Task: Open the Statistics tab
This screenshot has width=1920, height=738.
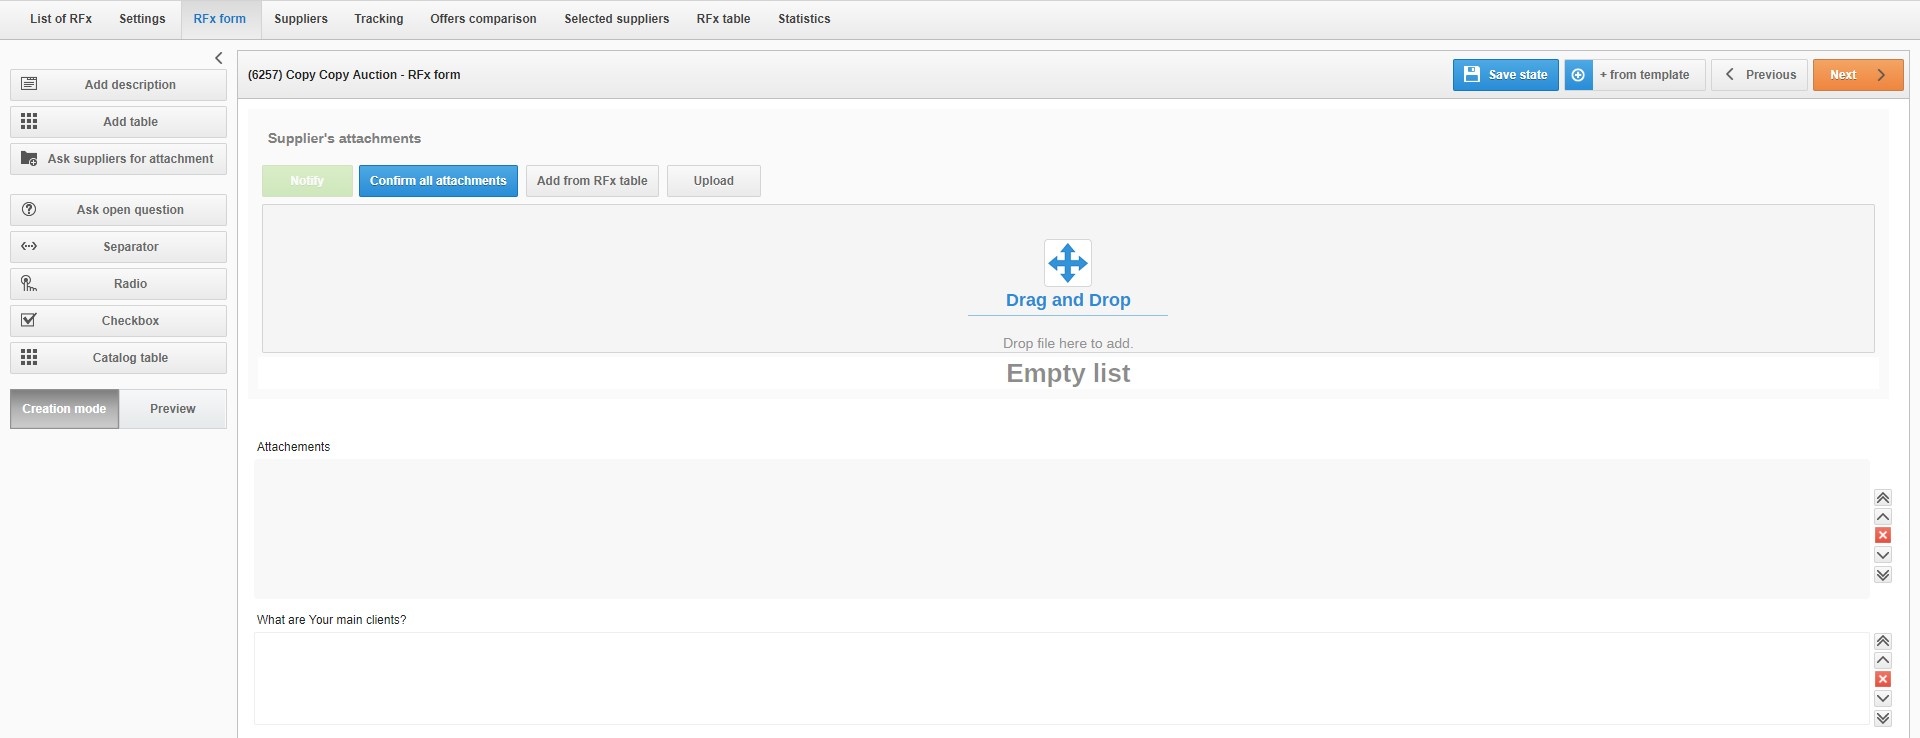Action: click(804, 19)
